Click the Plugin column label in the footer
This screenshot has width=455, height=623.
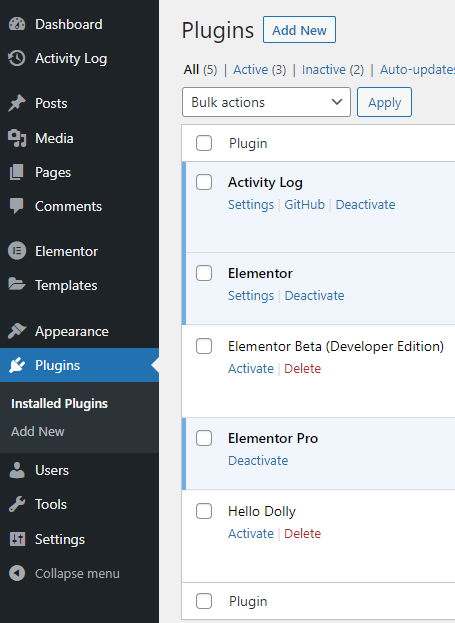(x=248, y=601)
